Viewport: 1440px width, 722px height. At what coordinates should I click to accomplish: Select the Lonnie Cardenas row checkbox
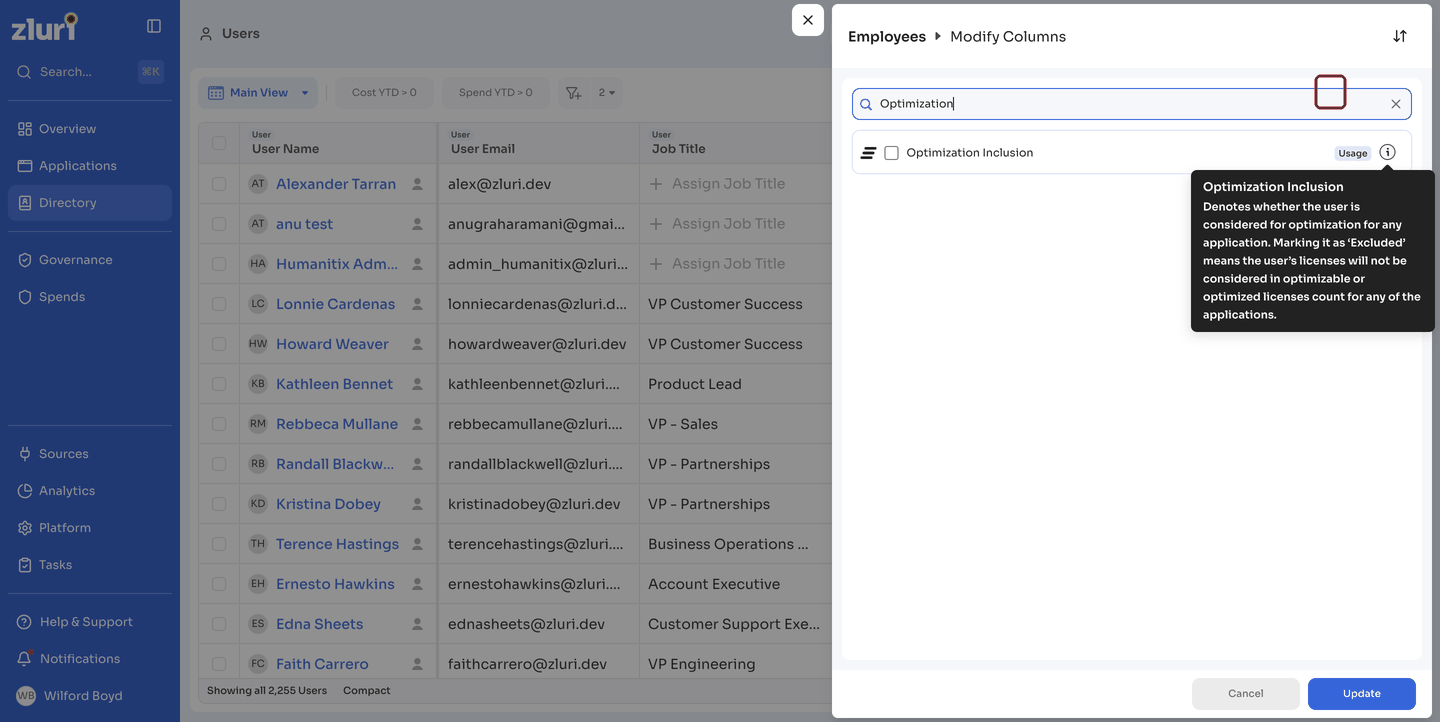coord(219,304)
